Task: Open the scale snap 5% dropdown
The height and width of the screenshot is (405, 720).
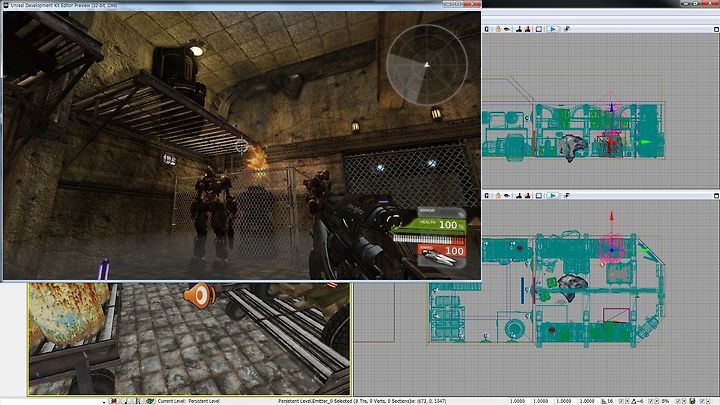Action: 683,401
